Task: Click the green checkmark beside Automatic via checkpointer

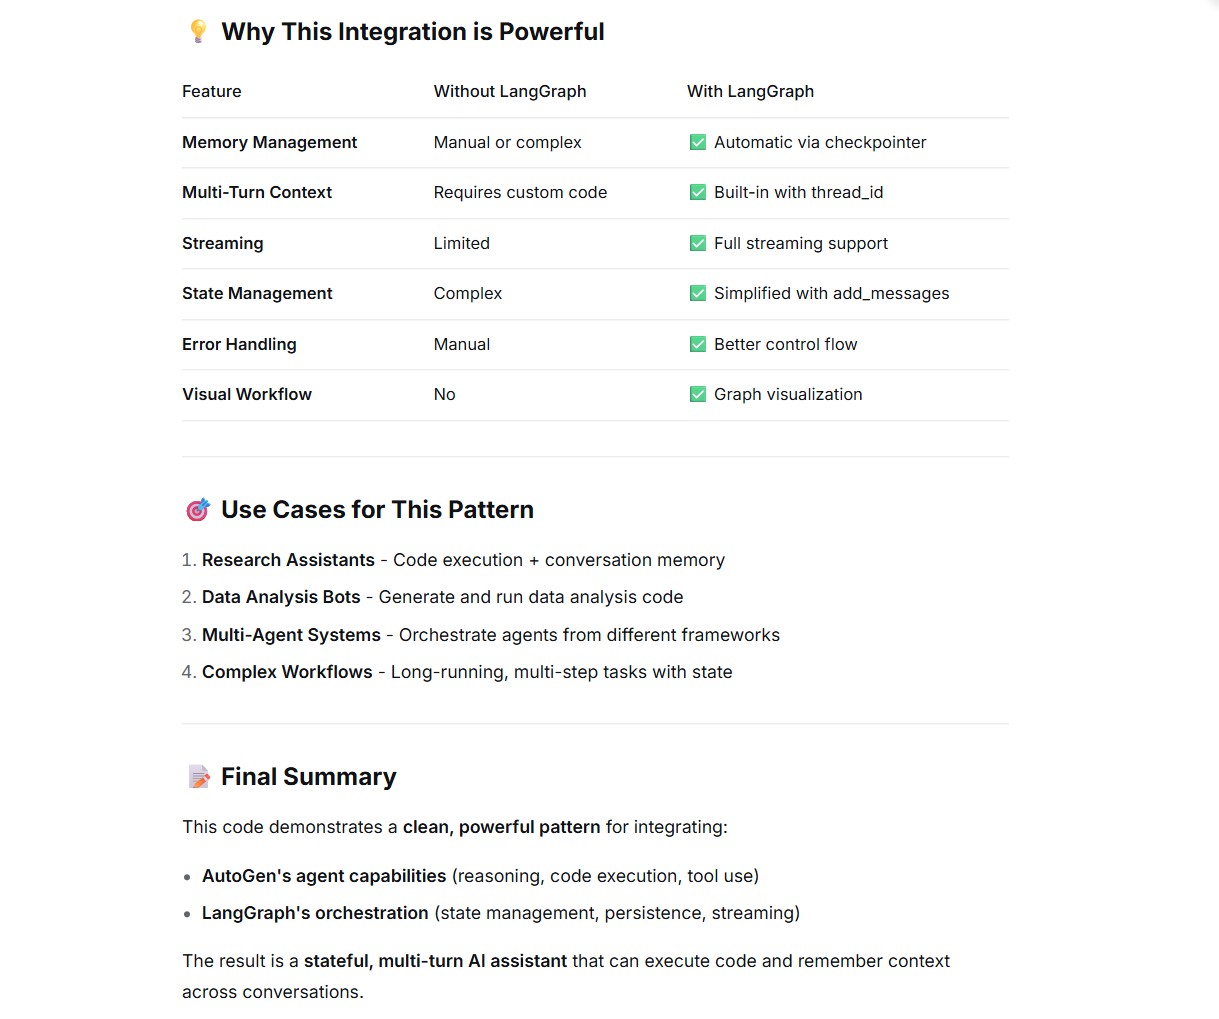Action: (698, 142)
